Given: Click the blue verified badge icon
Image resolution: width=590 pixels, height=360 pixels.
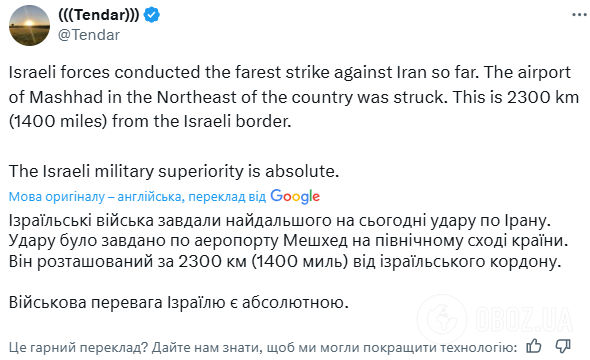Looking at the screenshot, I should [x=152, y=15].
